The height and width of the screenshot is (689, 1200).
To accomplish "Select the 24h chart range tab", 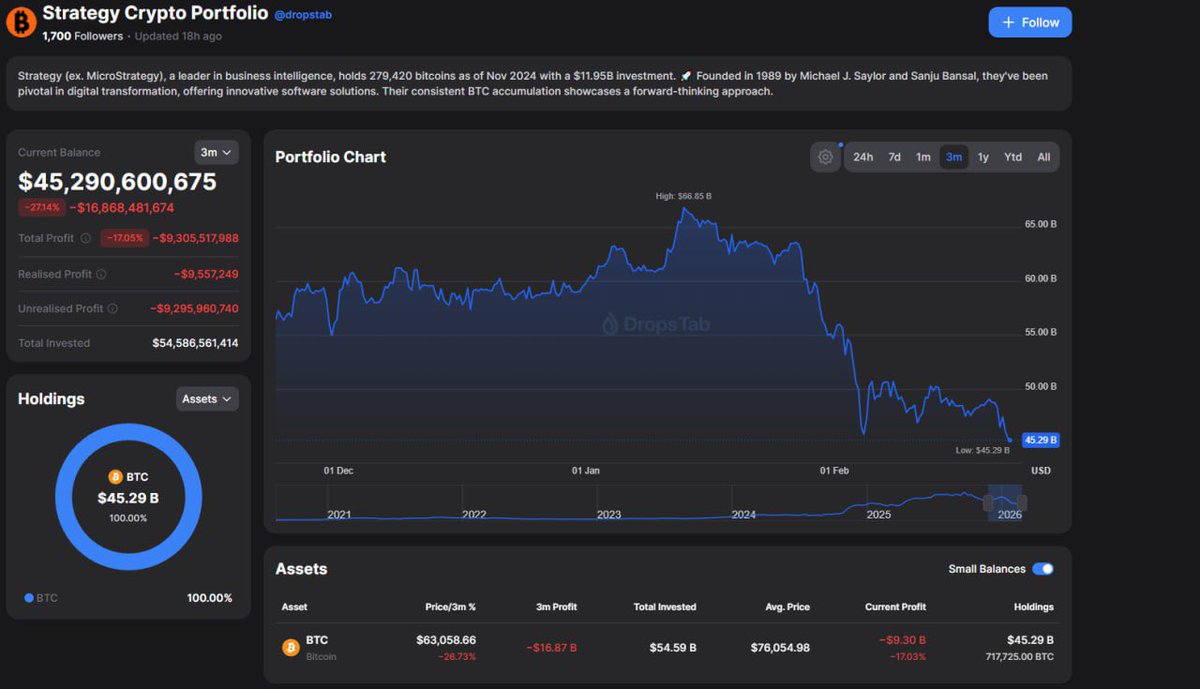I will (863, 157).
